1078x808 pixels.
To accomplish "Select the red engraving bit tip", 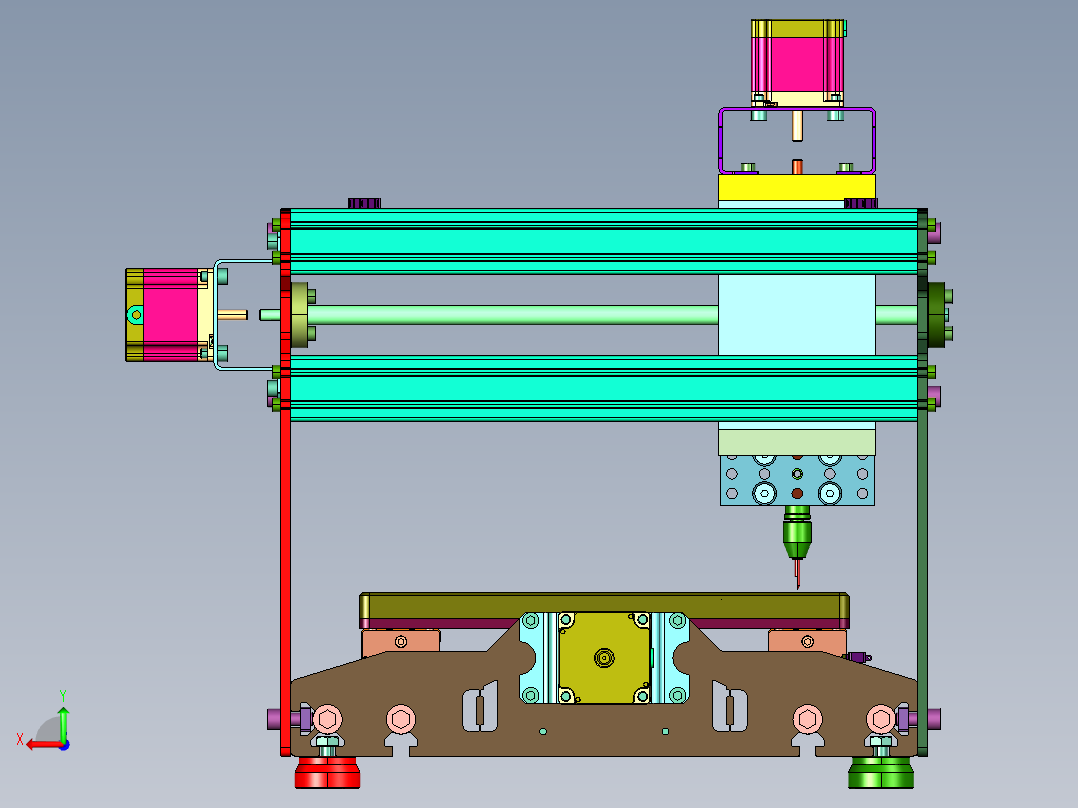I will tap(798, 575).
